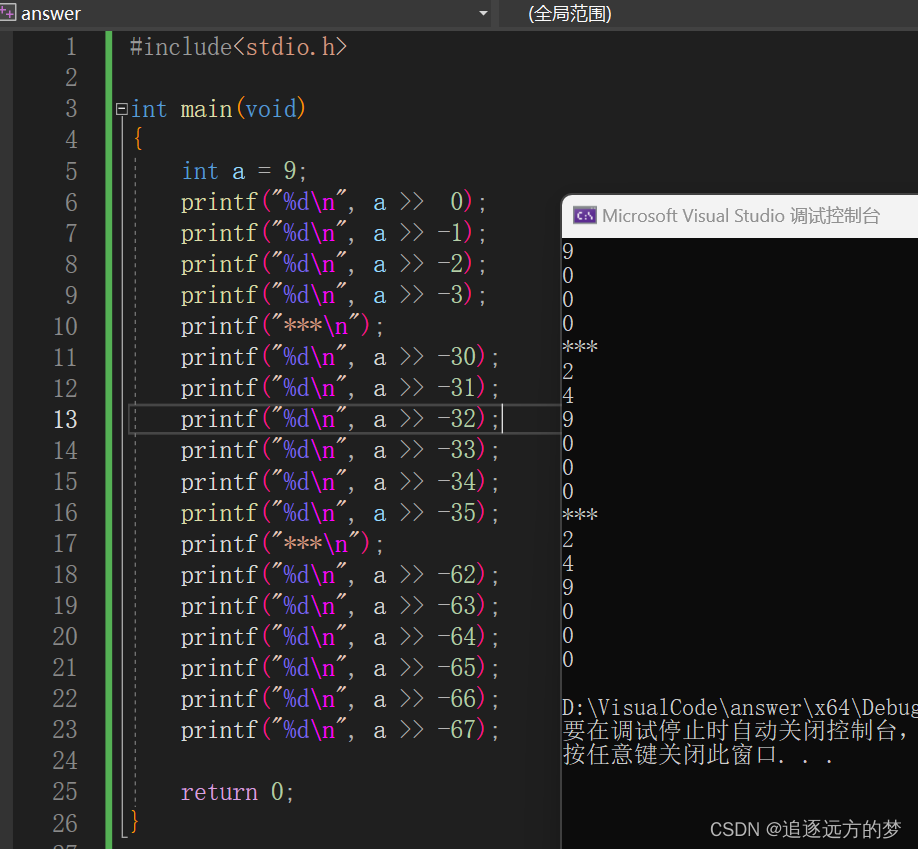The height and width of the screenshot is (849, 918).
Task: Click the first printf("***\n") on line 10
Action: 282,327
